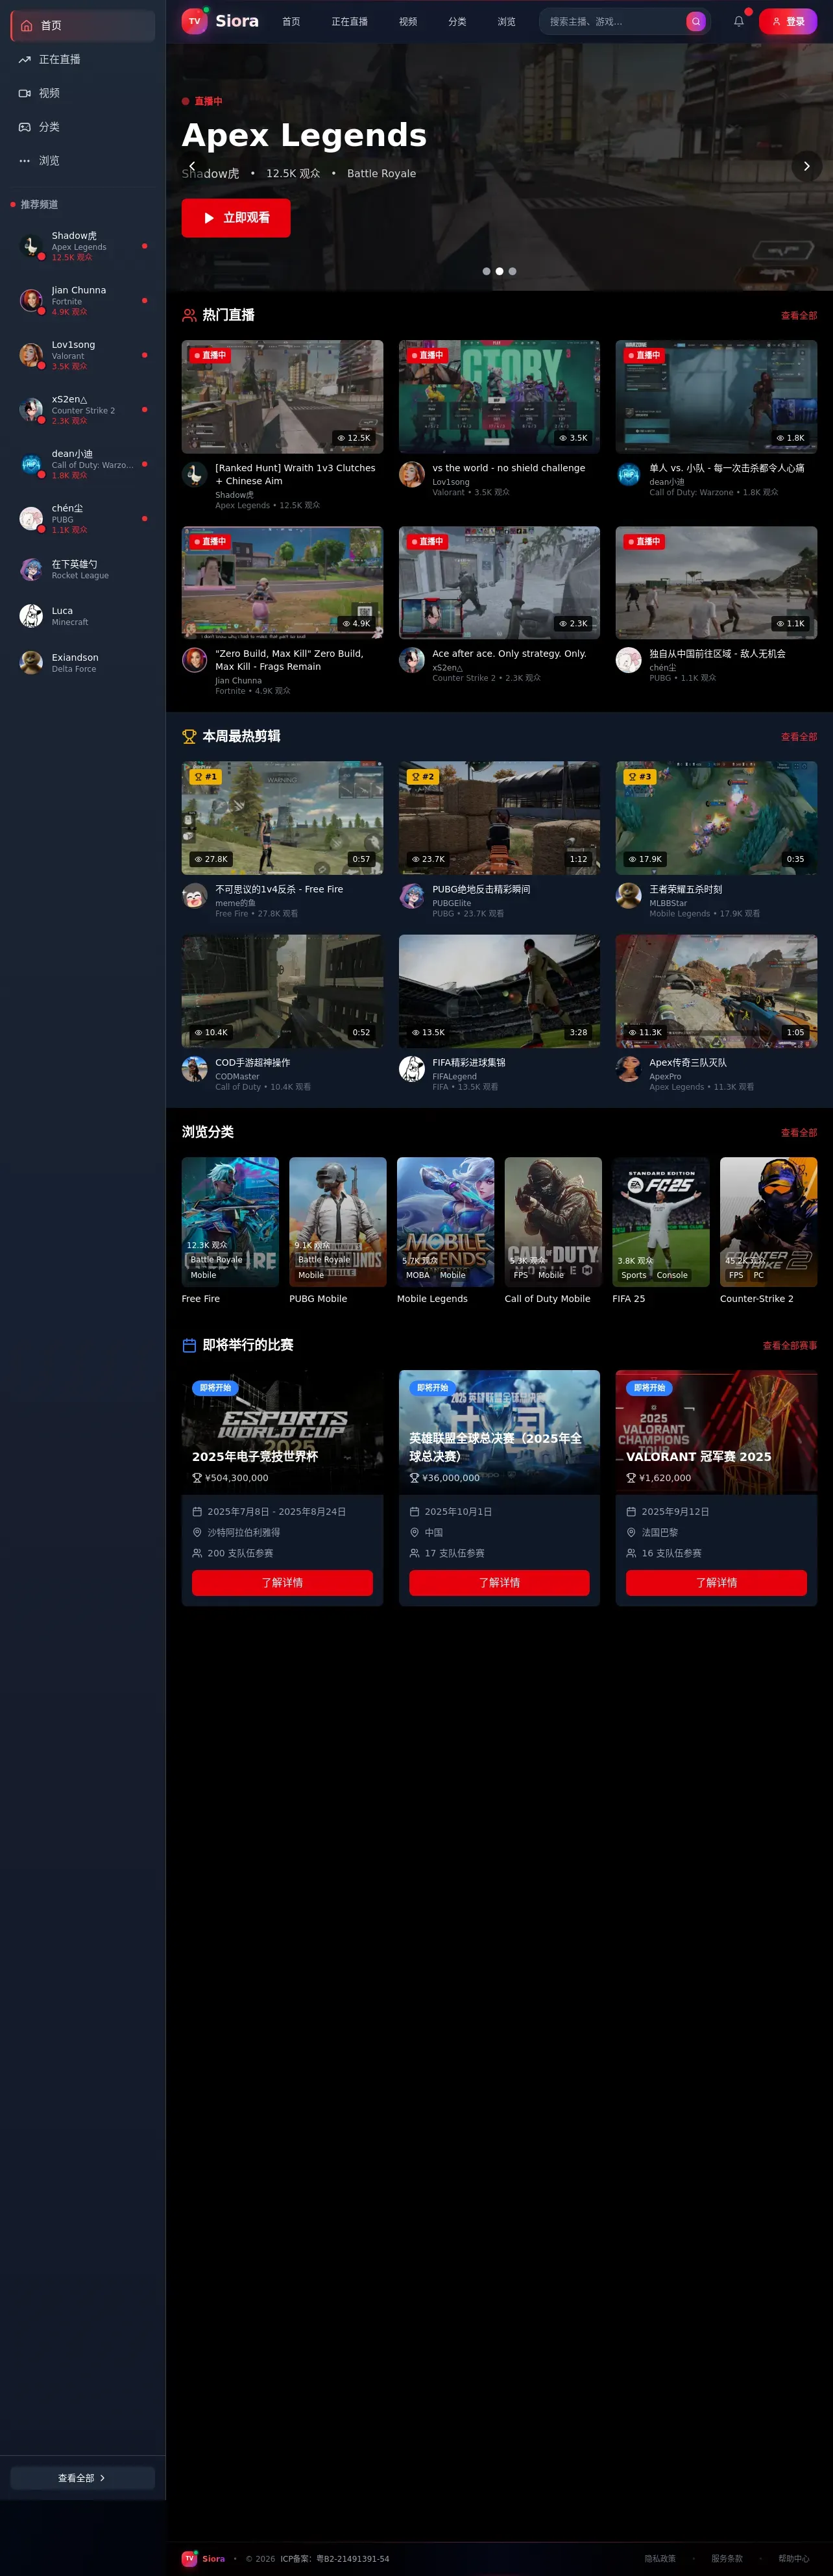Click xS2en△ avatar in sidebar
This screenshot has width=833, height=2576.
pos(31,409)
